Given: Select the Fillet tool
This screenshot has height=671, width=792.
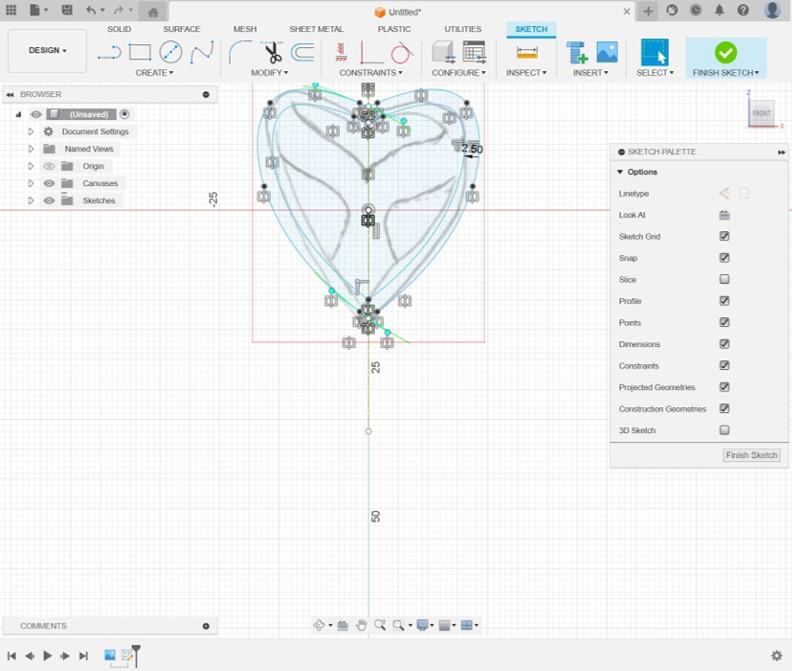Looking at the screenshot, I should pos(241,52).
